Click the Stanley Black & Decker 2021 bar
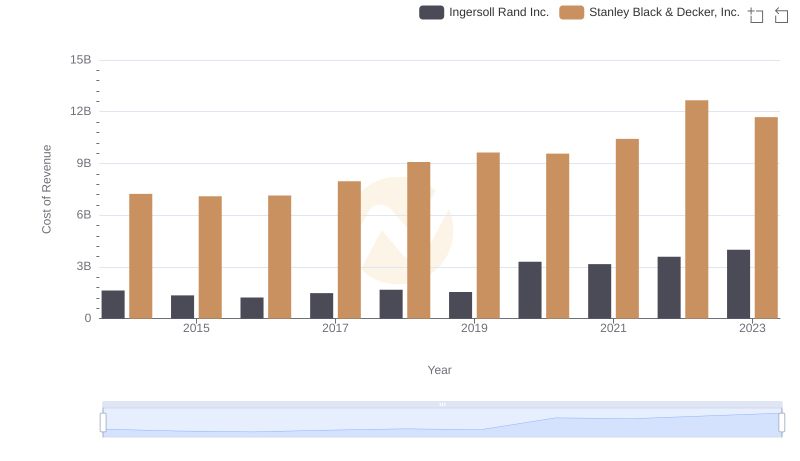 pyautogui.click(x=627, y=228)
